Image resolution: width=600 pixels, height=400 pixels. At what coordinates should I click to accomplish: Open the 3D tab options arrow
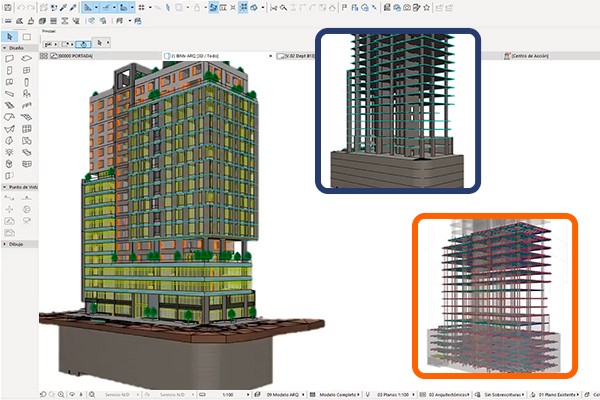(271, 56)
